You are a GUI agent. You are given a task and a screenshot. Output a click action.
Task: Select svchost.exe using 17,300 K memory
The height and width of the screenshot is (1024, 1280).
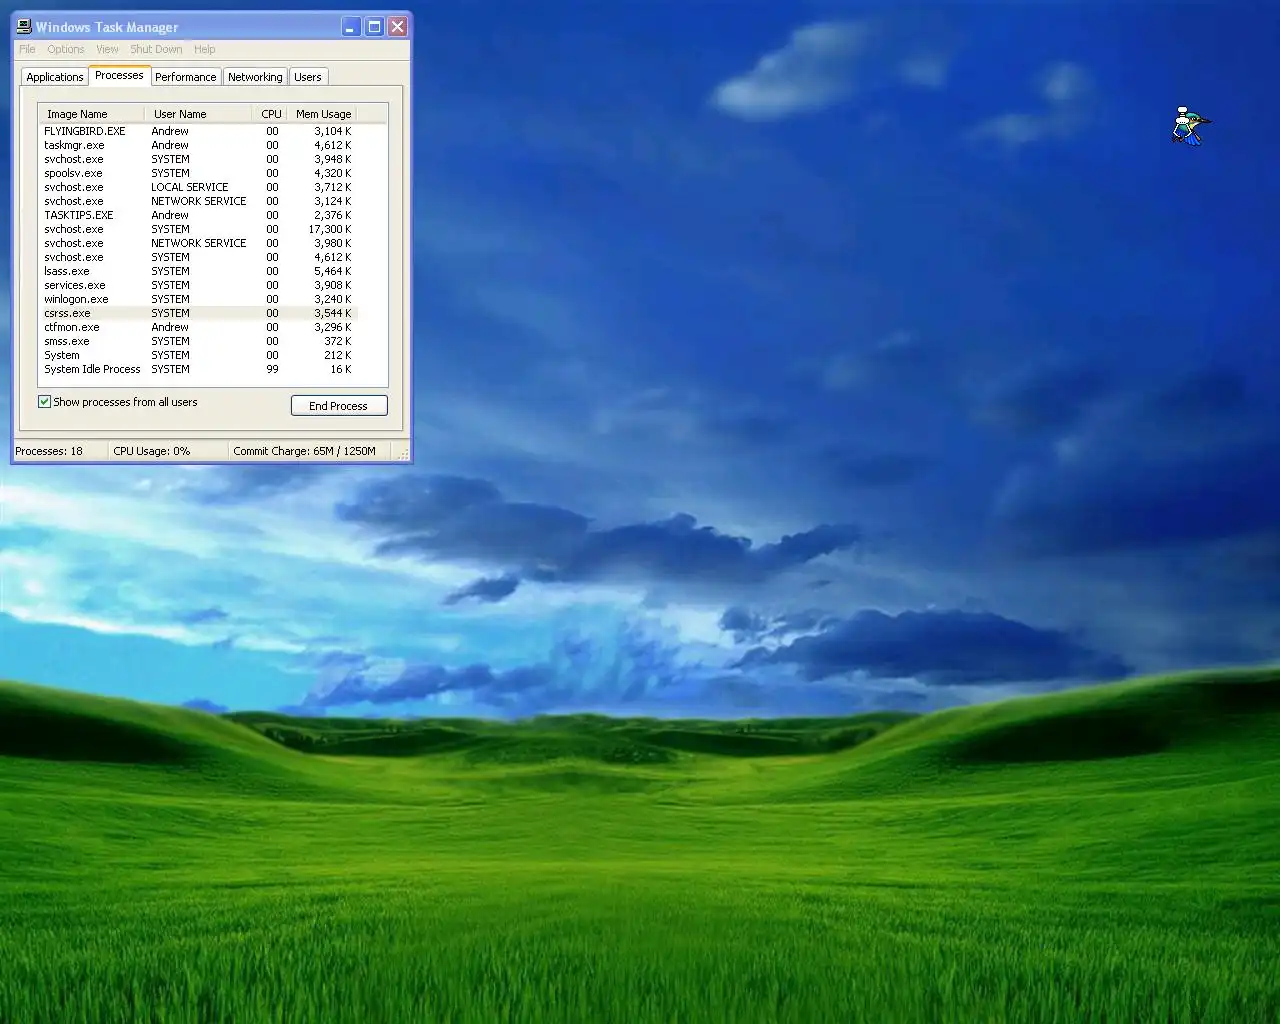click(x=198, y=229)
